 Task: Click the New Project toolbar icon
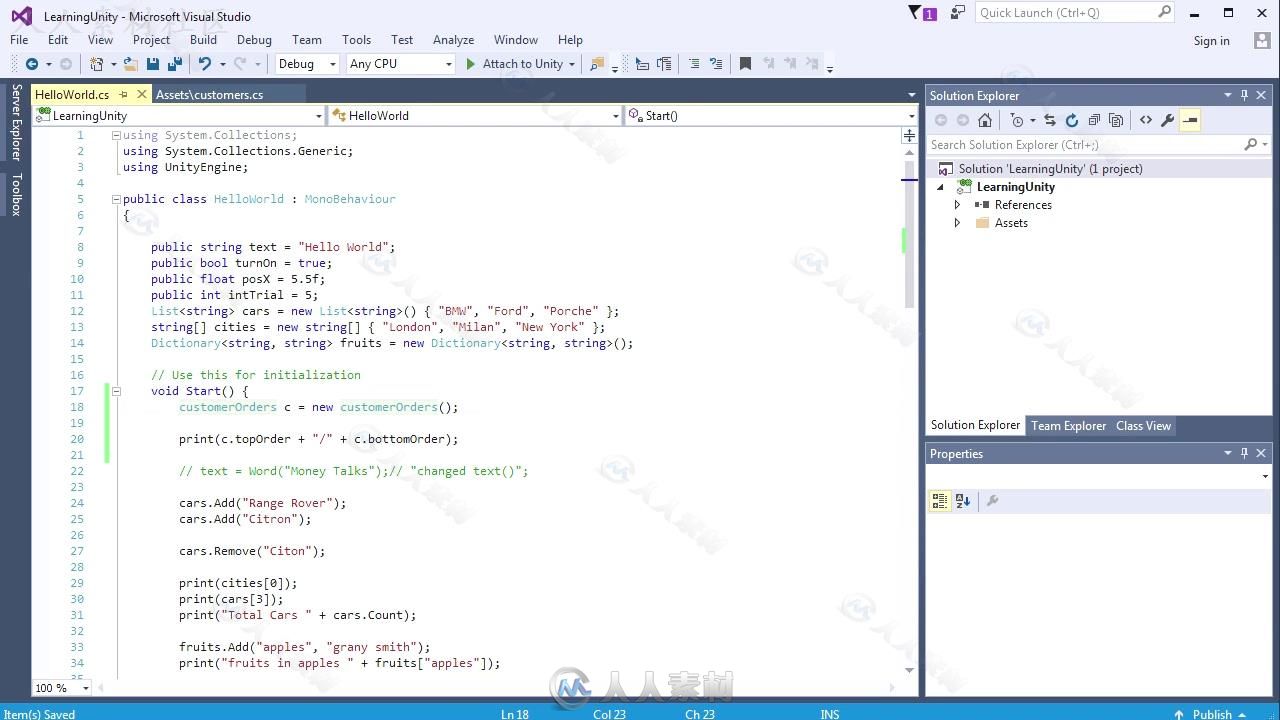96,64
